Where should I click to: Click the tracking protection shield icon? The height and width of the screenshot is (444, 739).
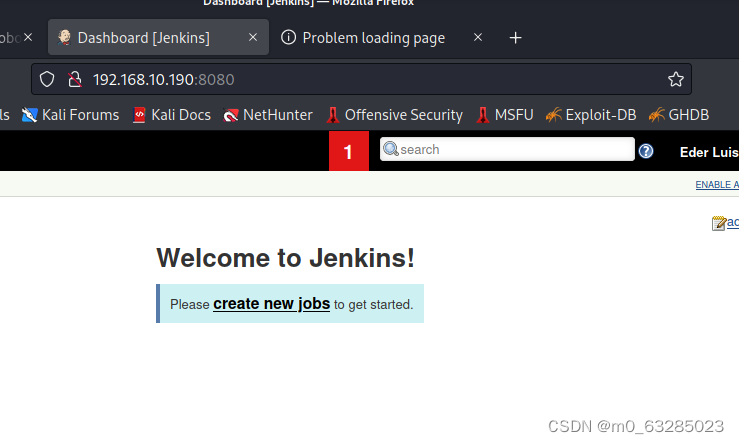[47, 79]
